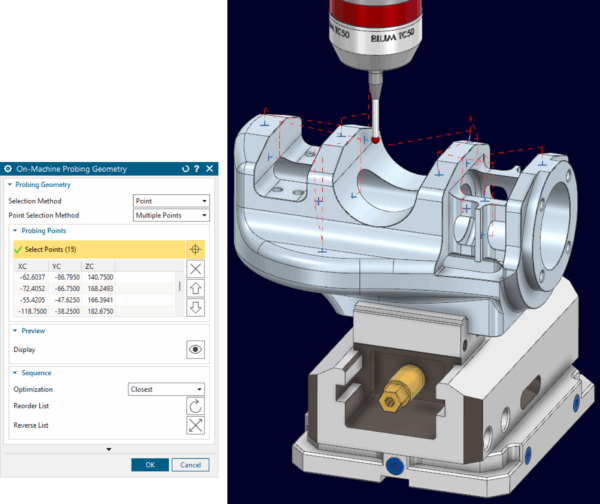Image resolution: width=600 pixels, height=504 pixels.
Task: Open the Point Selection Method dropdown
Action: pyautogui.click(x=171, y=215)
